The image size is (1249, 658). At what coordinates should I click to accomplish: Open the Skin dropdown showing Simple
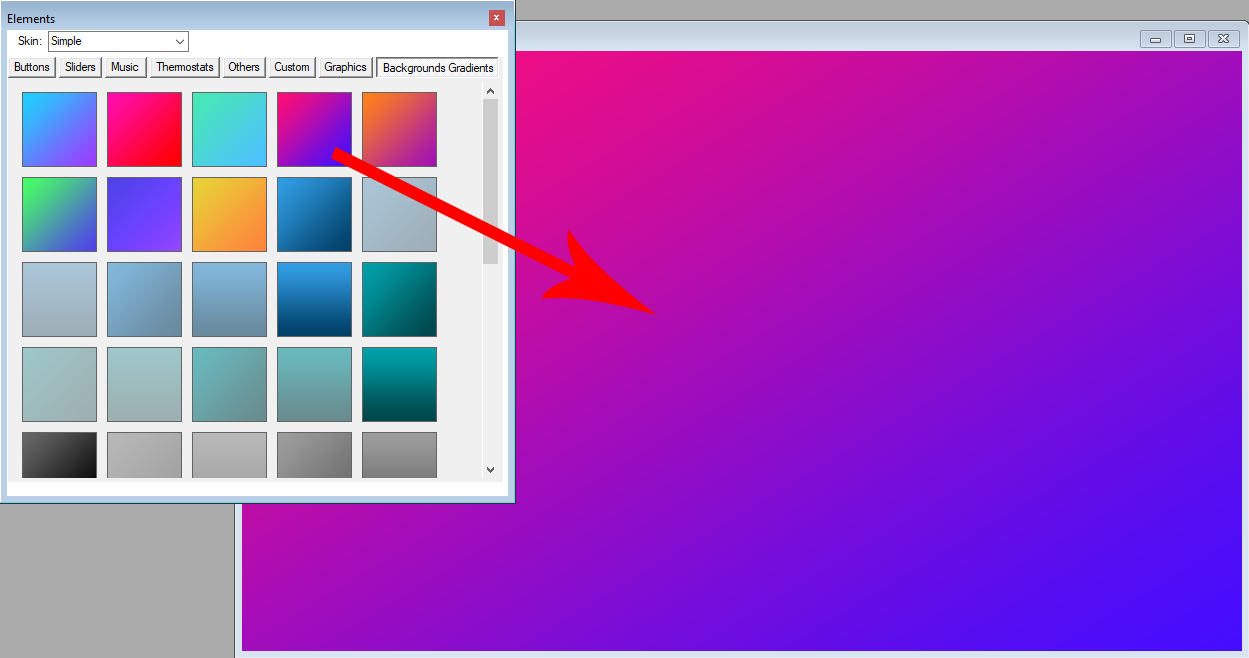(x=118, y=41)
